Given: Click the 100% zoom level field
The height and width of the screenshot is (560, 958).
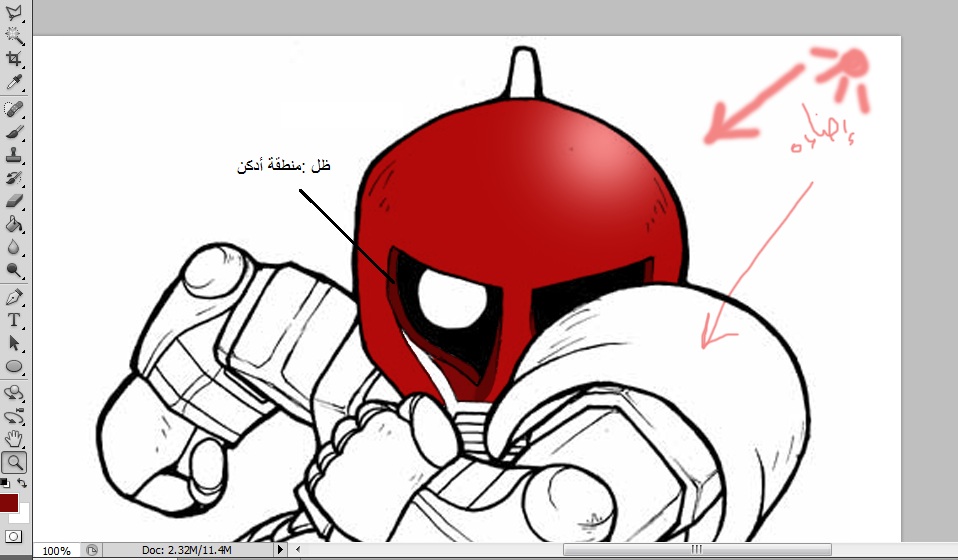Looking at the screenshot, I should pos(56,551).
